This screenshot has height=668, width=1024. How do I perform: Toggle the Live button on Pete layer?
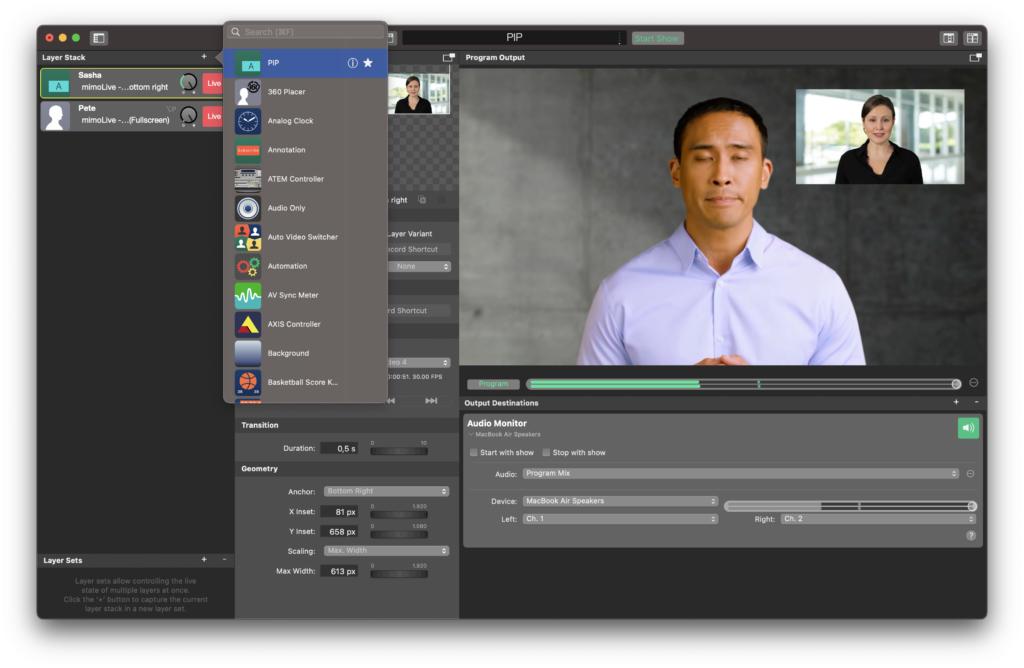click(213, 117)
